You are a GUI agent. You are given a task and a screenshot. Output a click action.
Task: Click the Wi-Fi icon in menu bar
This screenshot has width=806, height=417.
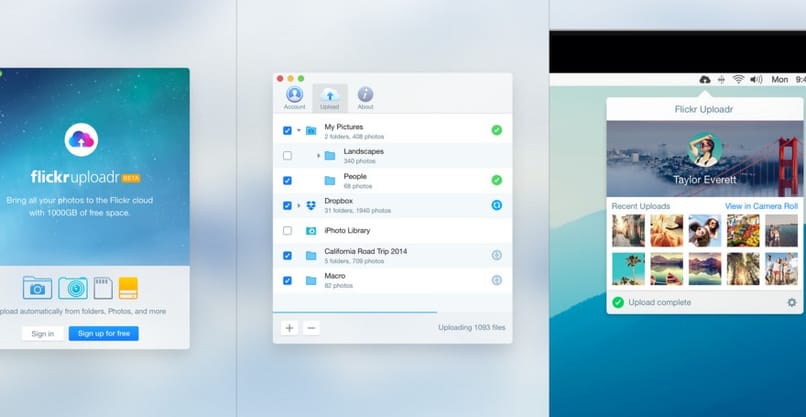(x=738, y=79)
